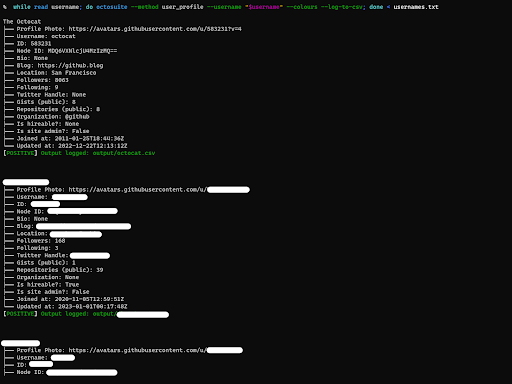The width and height of the screenshot is (512, 384).
Task: Click 'Joined at: 2020-11-05T12:59:51Z' line
Action: (70, 299)
